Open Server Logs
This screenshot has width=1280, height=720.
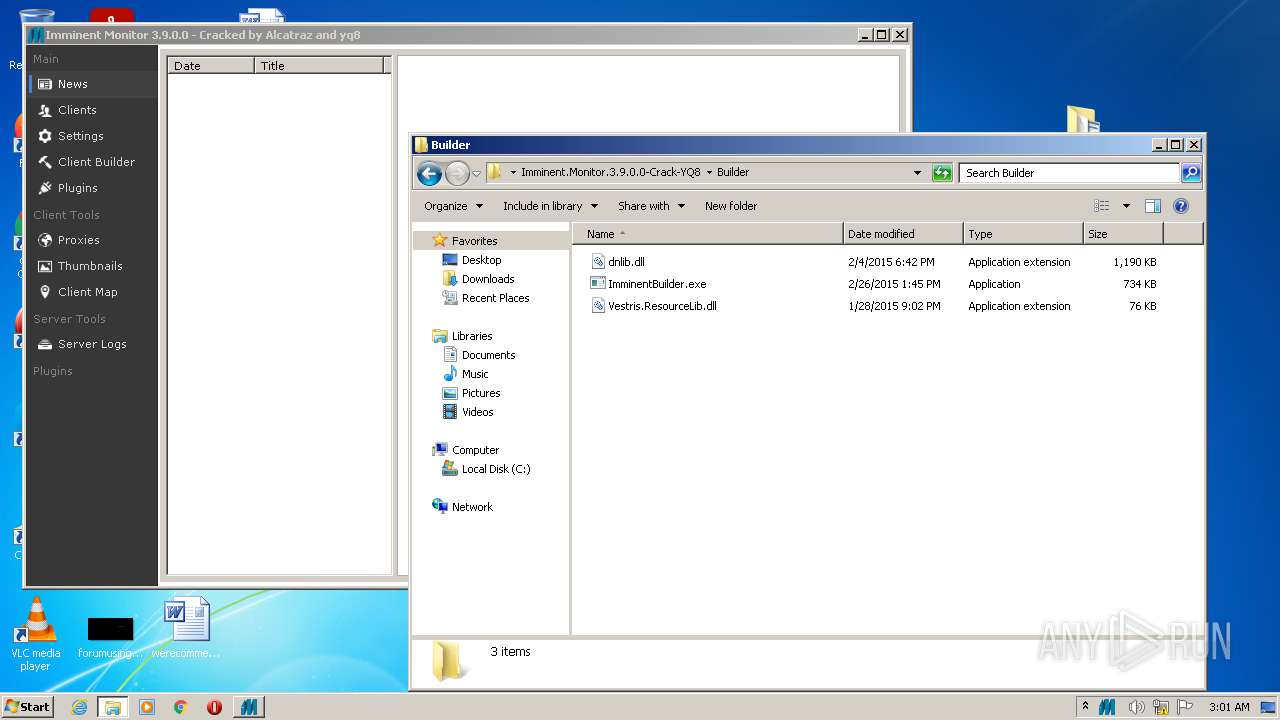92,344
